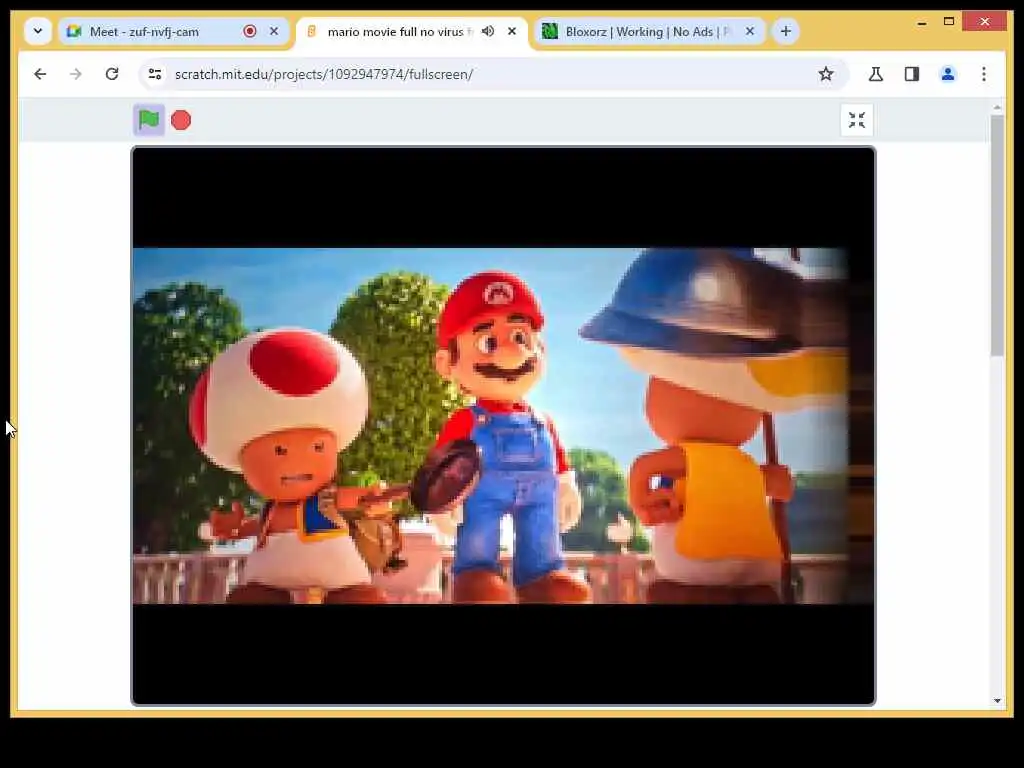
Task: Go back to previous page
Action: pyautogui.click(x=40, y=74)
